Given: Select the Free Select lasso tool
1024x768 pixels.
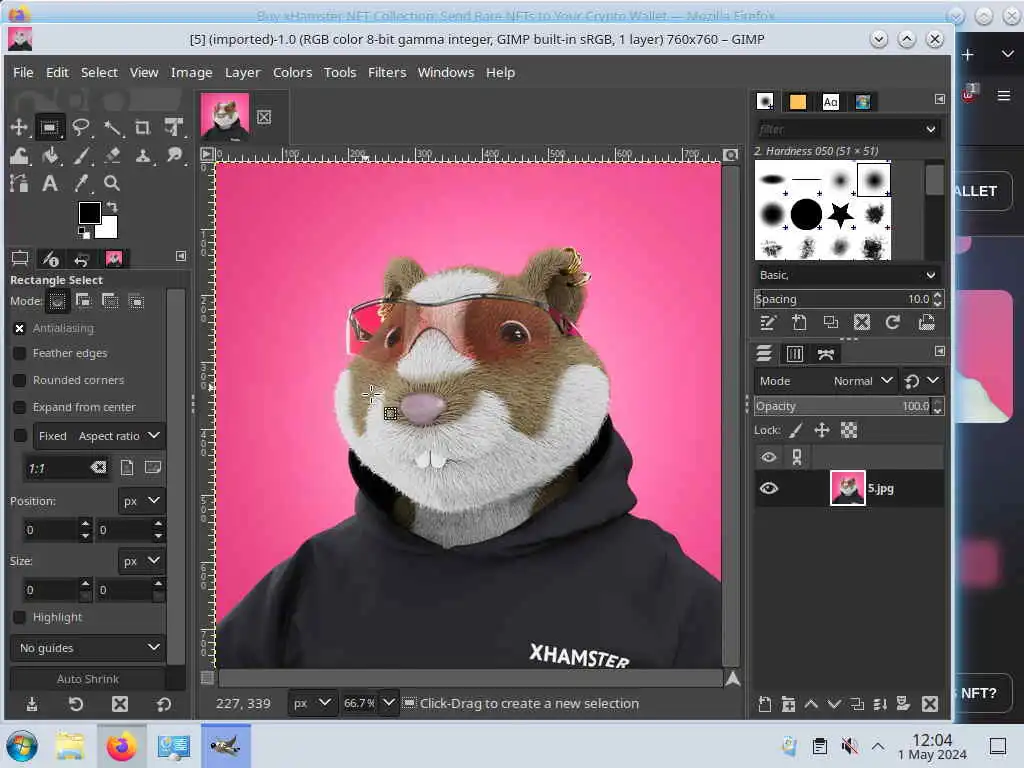Looking at the screenshot, I should pyautogui.click(x=81, y=127).
